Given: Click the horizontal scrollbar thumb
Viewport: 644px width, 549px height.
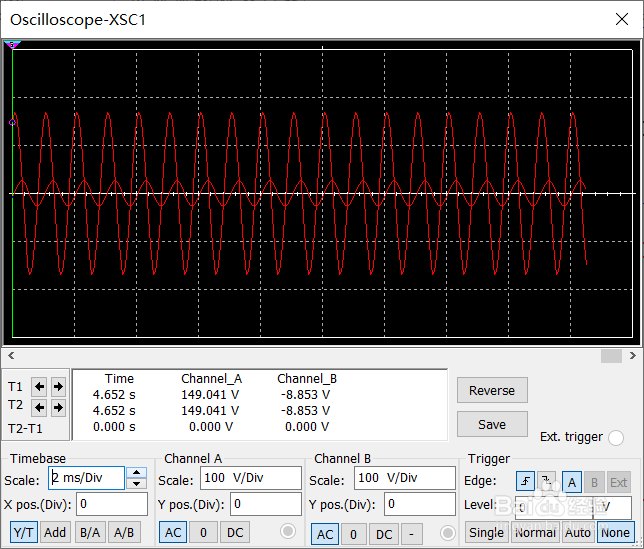Looking at the screenshot, I should pyautogui.click(x=611, y=356).
